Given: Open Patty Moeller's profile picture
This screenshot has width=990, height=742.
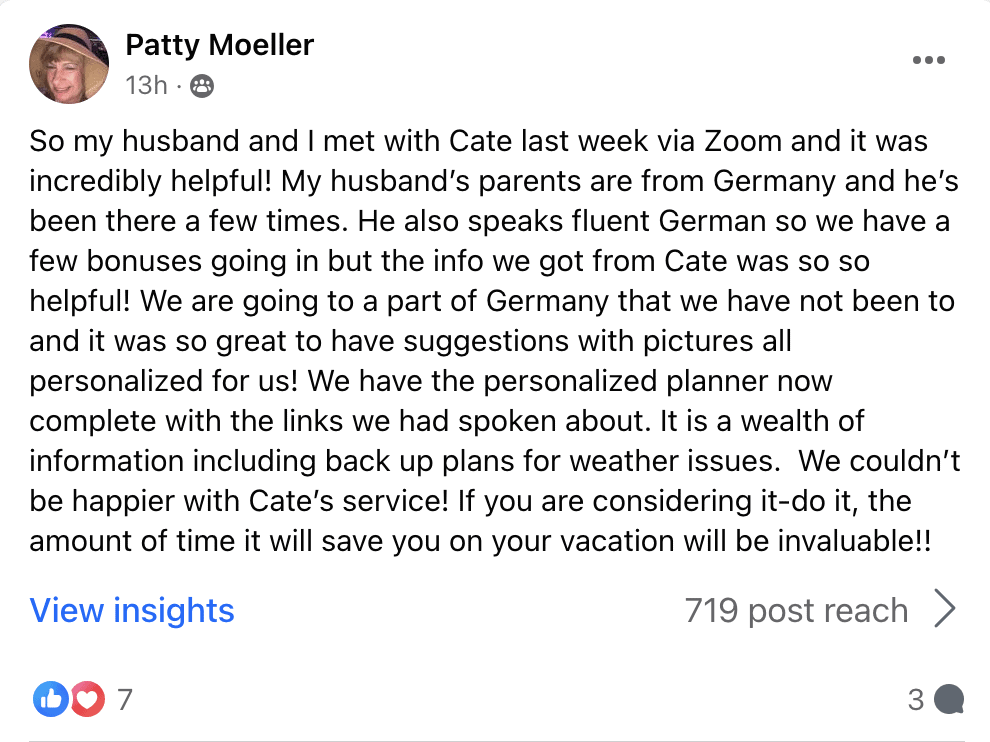Looking at the screenshot, I should click(x=69, y=64).
